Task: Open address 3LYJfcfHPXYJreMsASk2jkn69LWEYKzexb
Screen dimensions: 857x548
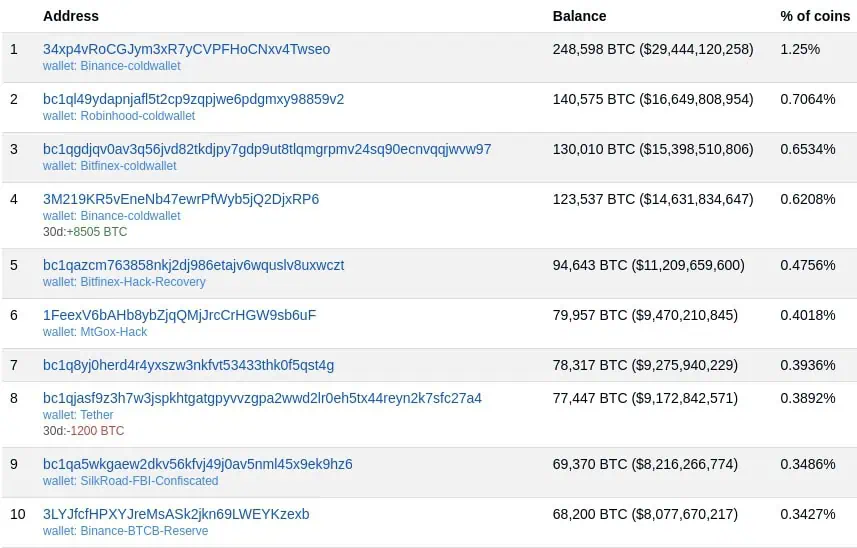Action: pos(176,514)
